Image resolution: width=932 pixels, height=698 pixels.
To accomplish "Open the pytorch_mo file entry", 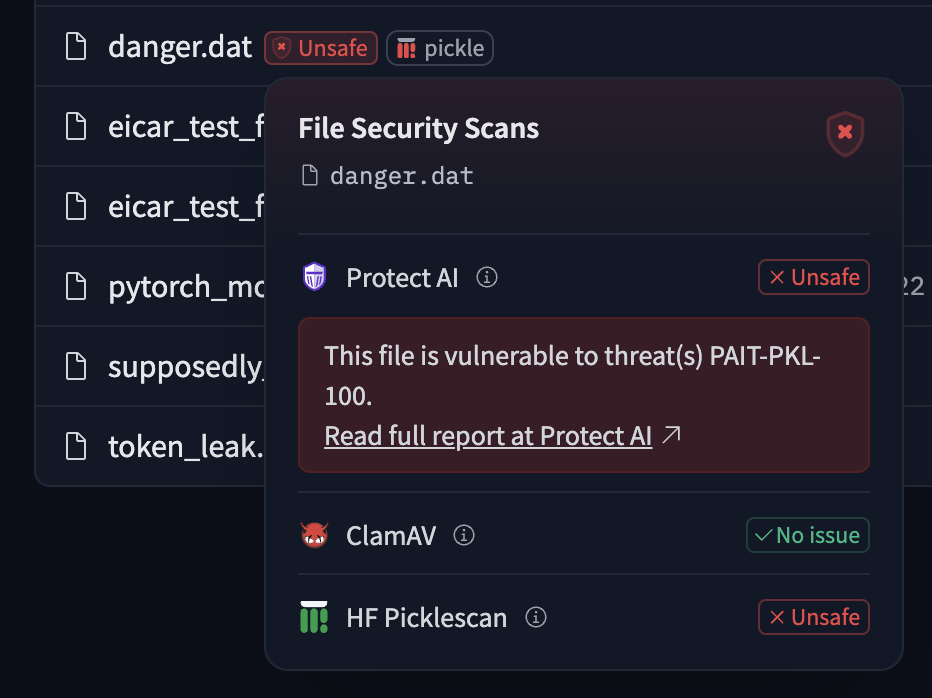I will coord(185,287).
